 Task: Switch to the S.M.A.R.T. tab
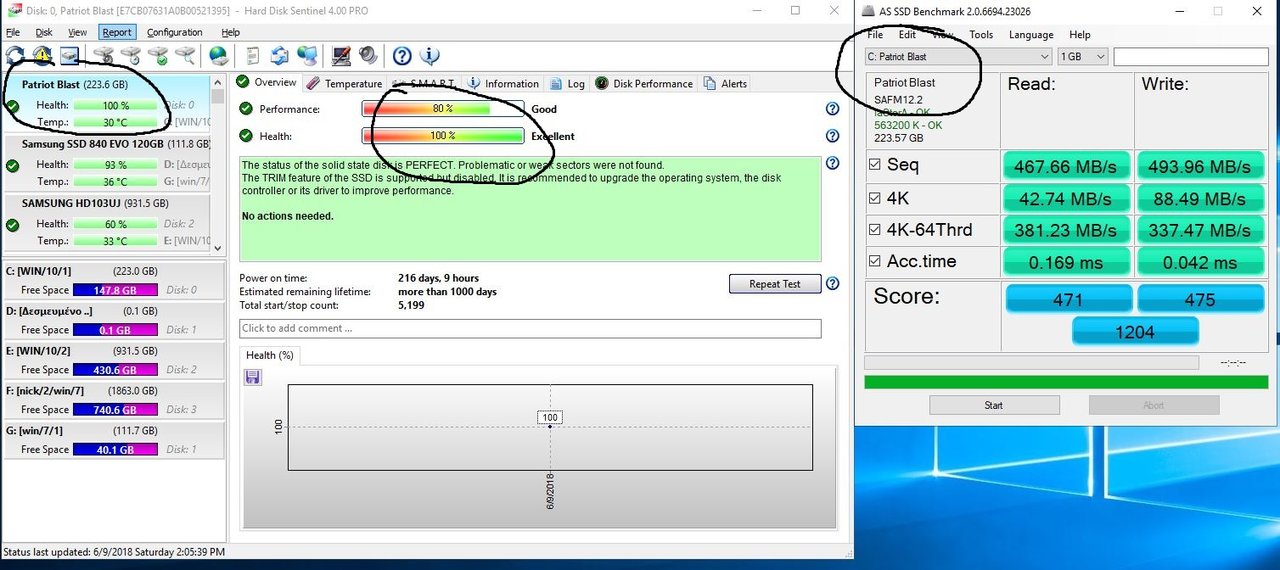(424, 84)
